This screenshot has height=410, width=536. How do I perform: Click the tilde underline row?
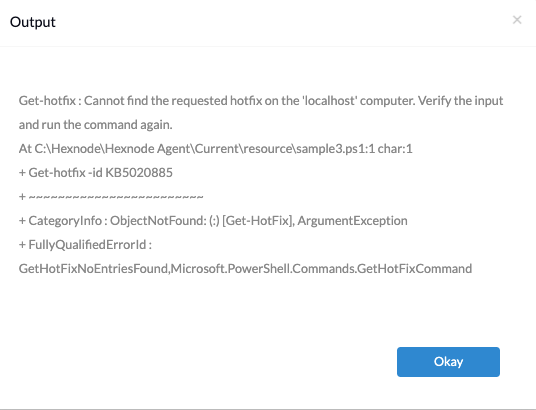[111, 197]
